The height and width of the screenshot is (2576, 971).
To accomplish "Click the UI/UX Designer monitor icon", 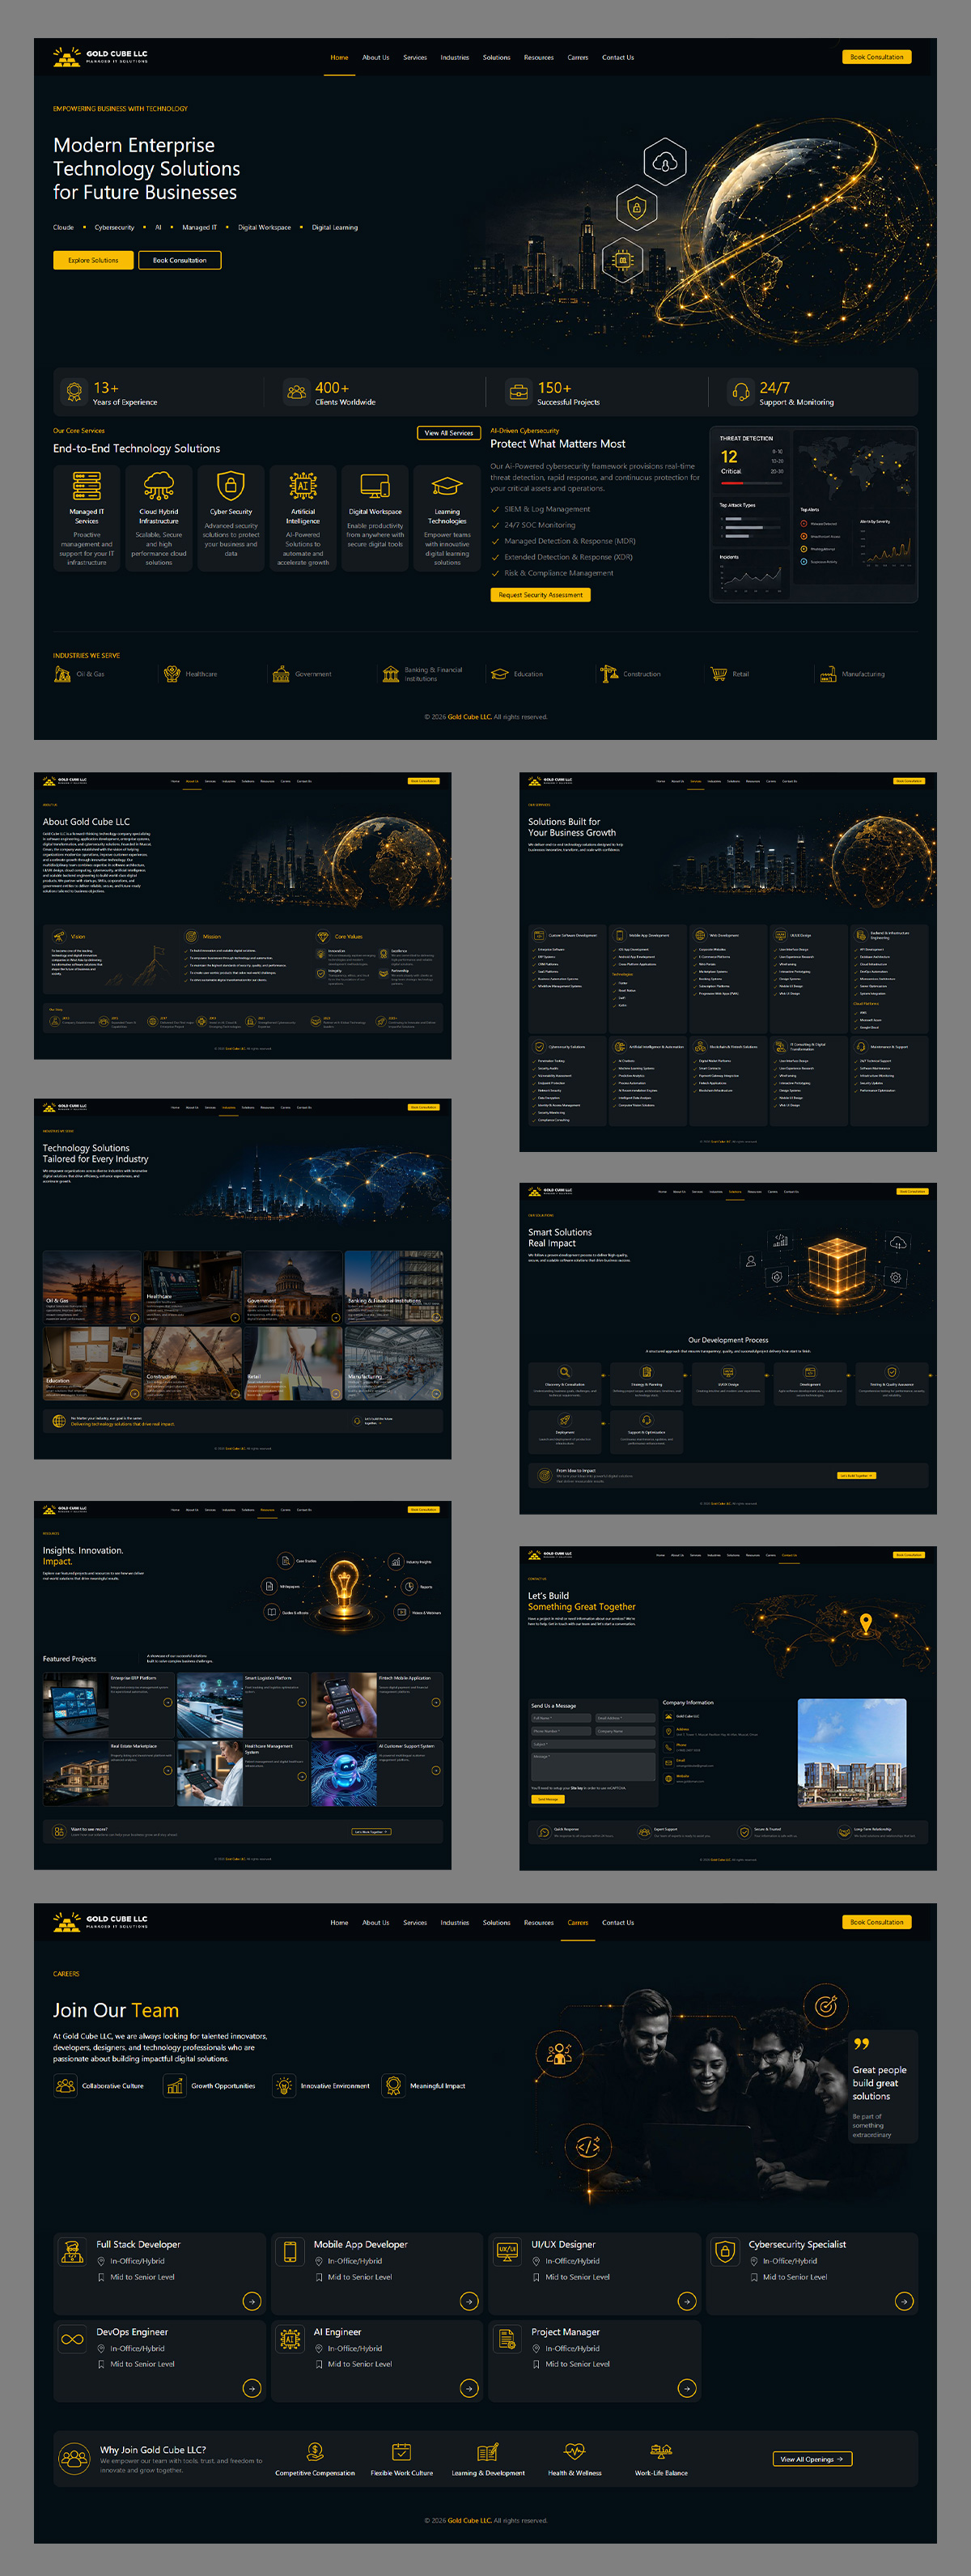I will [508, 2252].
